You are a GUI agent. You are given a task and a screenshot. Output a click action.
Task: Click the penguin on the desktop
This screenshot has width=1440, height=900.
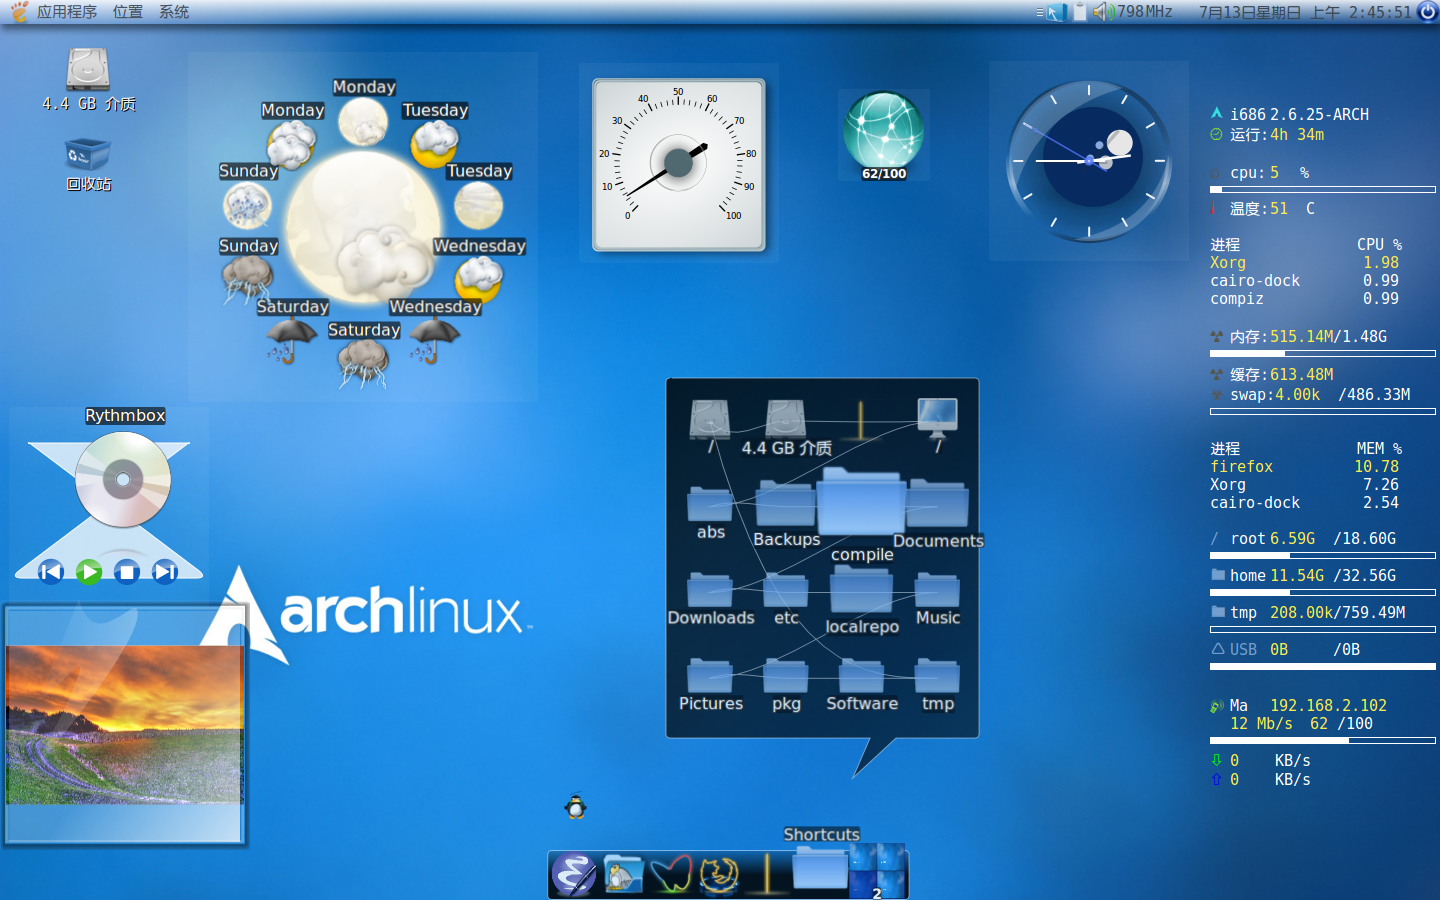[x=575, y=806]
